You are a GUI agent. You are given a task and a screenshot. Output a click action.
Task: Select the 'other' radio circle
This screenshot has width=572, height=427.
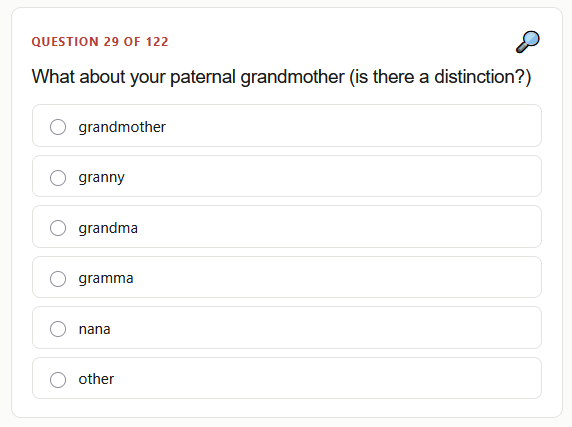58,380
